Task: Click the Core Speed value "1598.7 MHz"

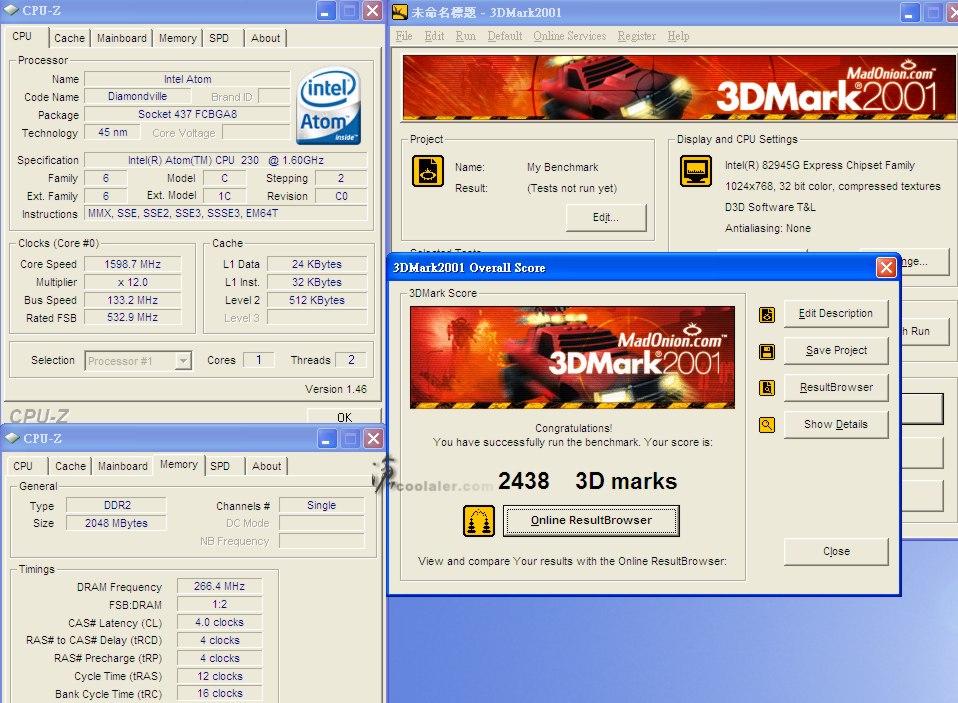Action: 133,264
